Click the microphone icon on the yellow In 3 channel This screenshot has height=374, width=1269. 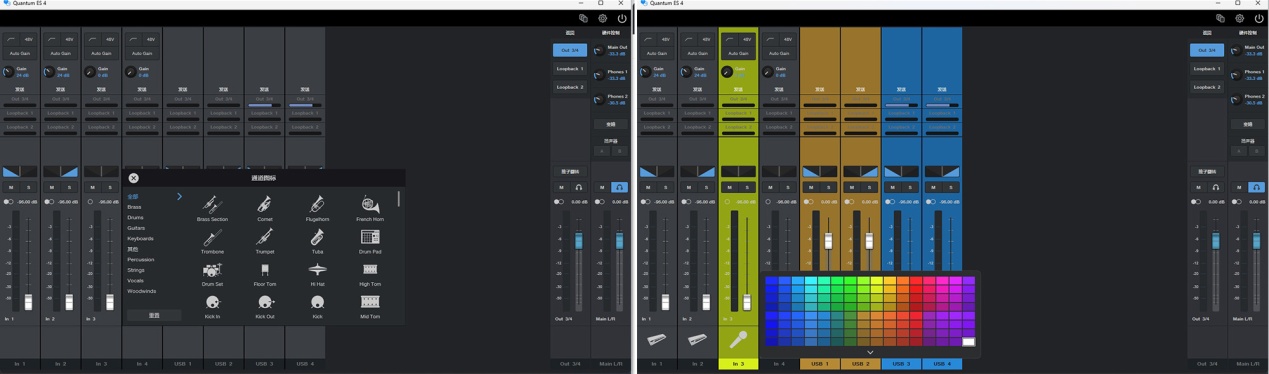pyautogui.click(x=738, y=339)
